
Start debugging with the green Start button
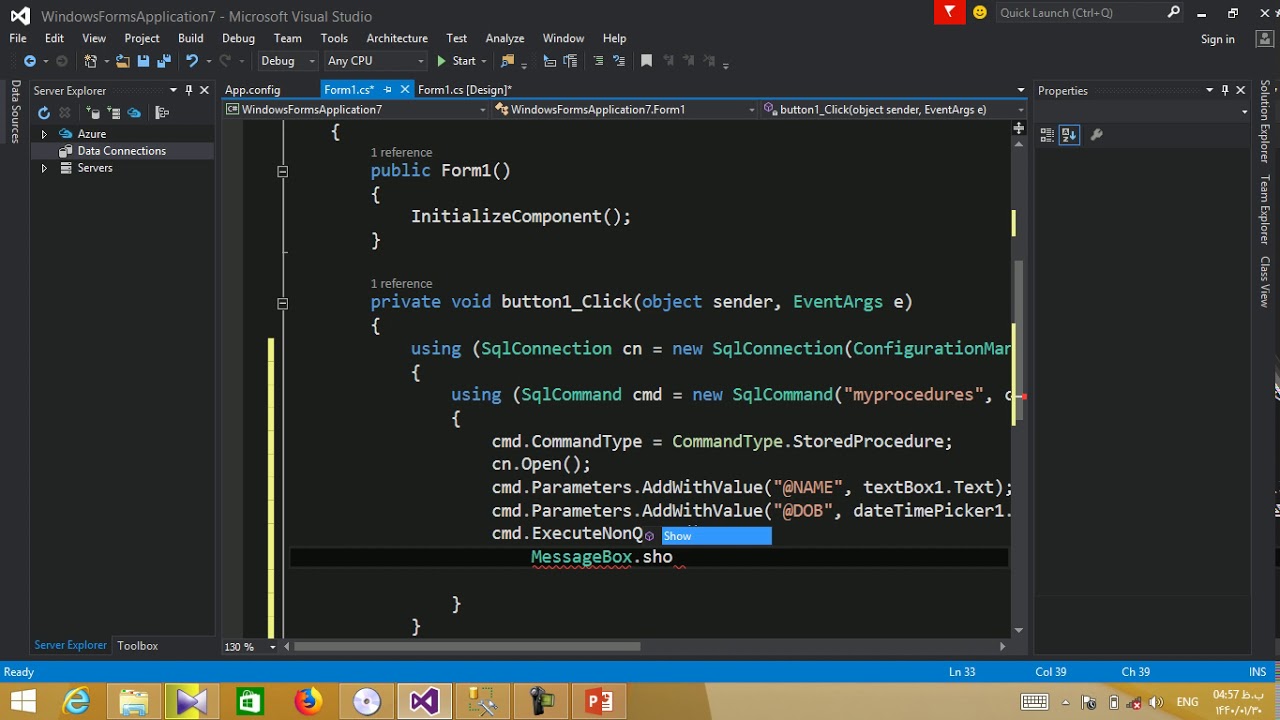456,61
